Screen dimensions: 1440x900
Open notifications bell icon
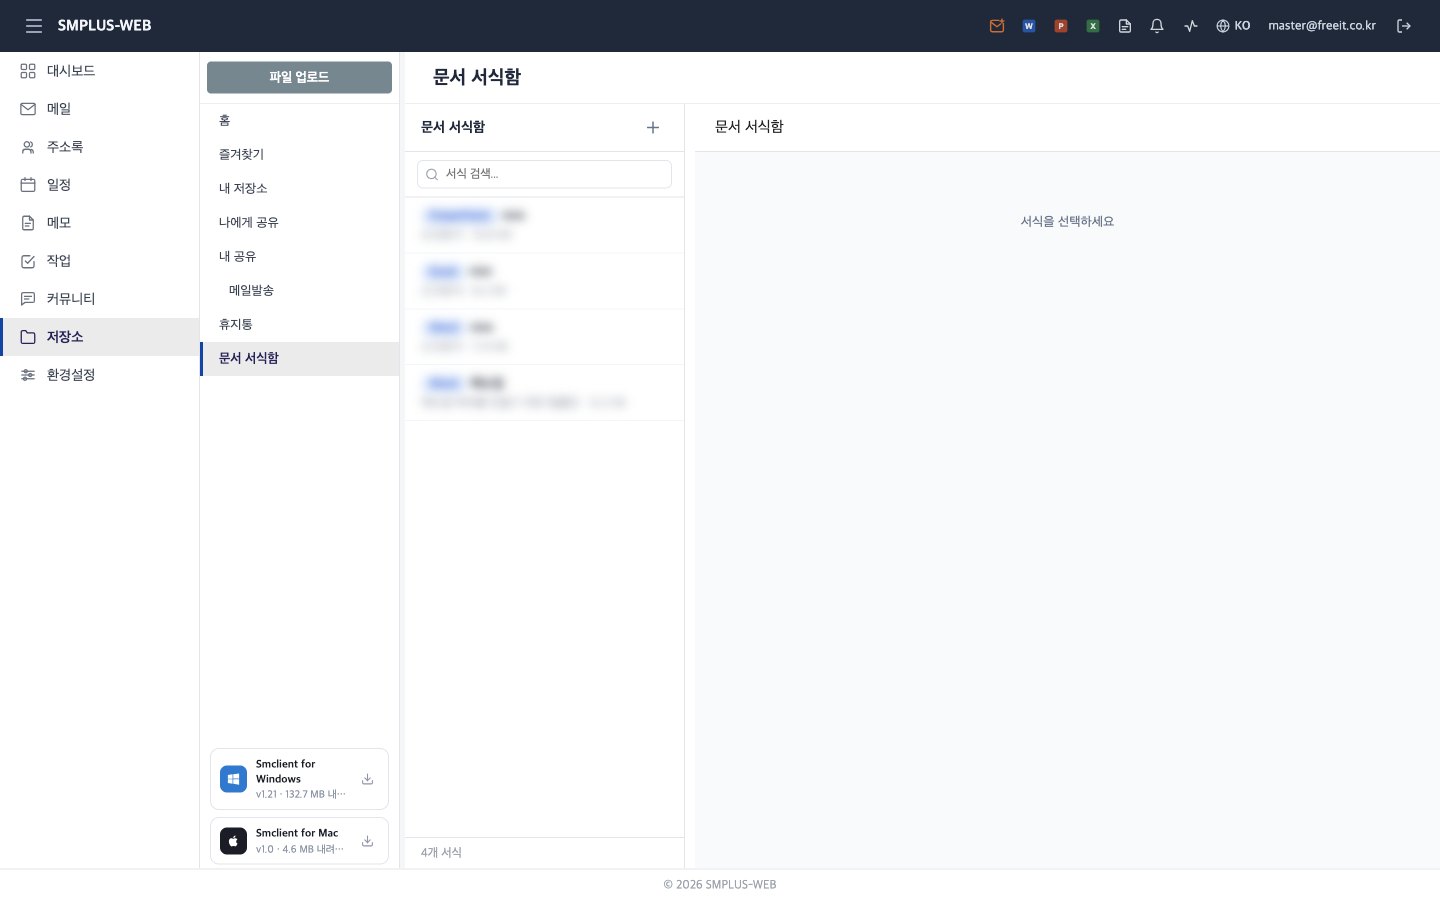pos(1157,26)
